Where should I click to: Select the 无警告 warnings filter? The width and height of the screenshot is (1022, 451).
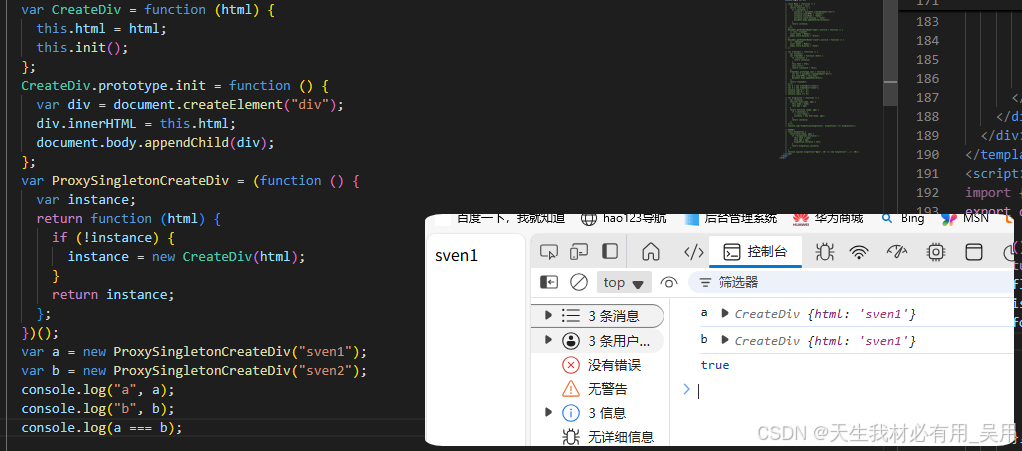click(x=607, y=389)
